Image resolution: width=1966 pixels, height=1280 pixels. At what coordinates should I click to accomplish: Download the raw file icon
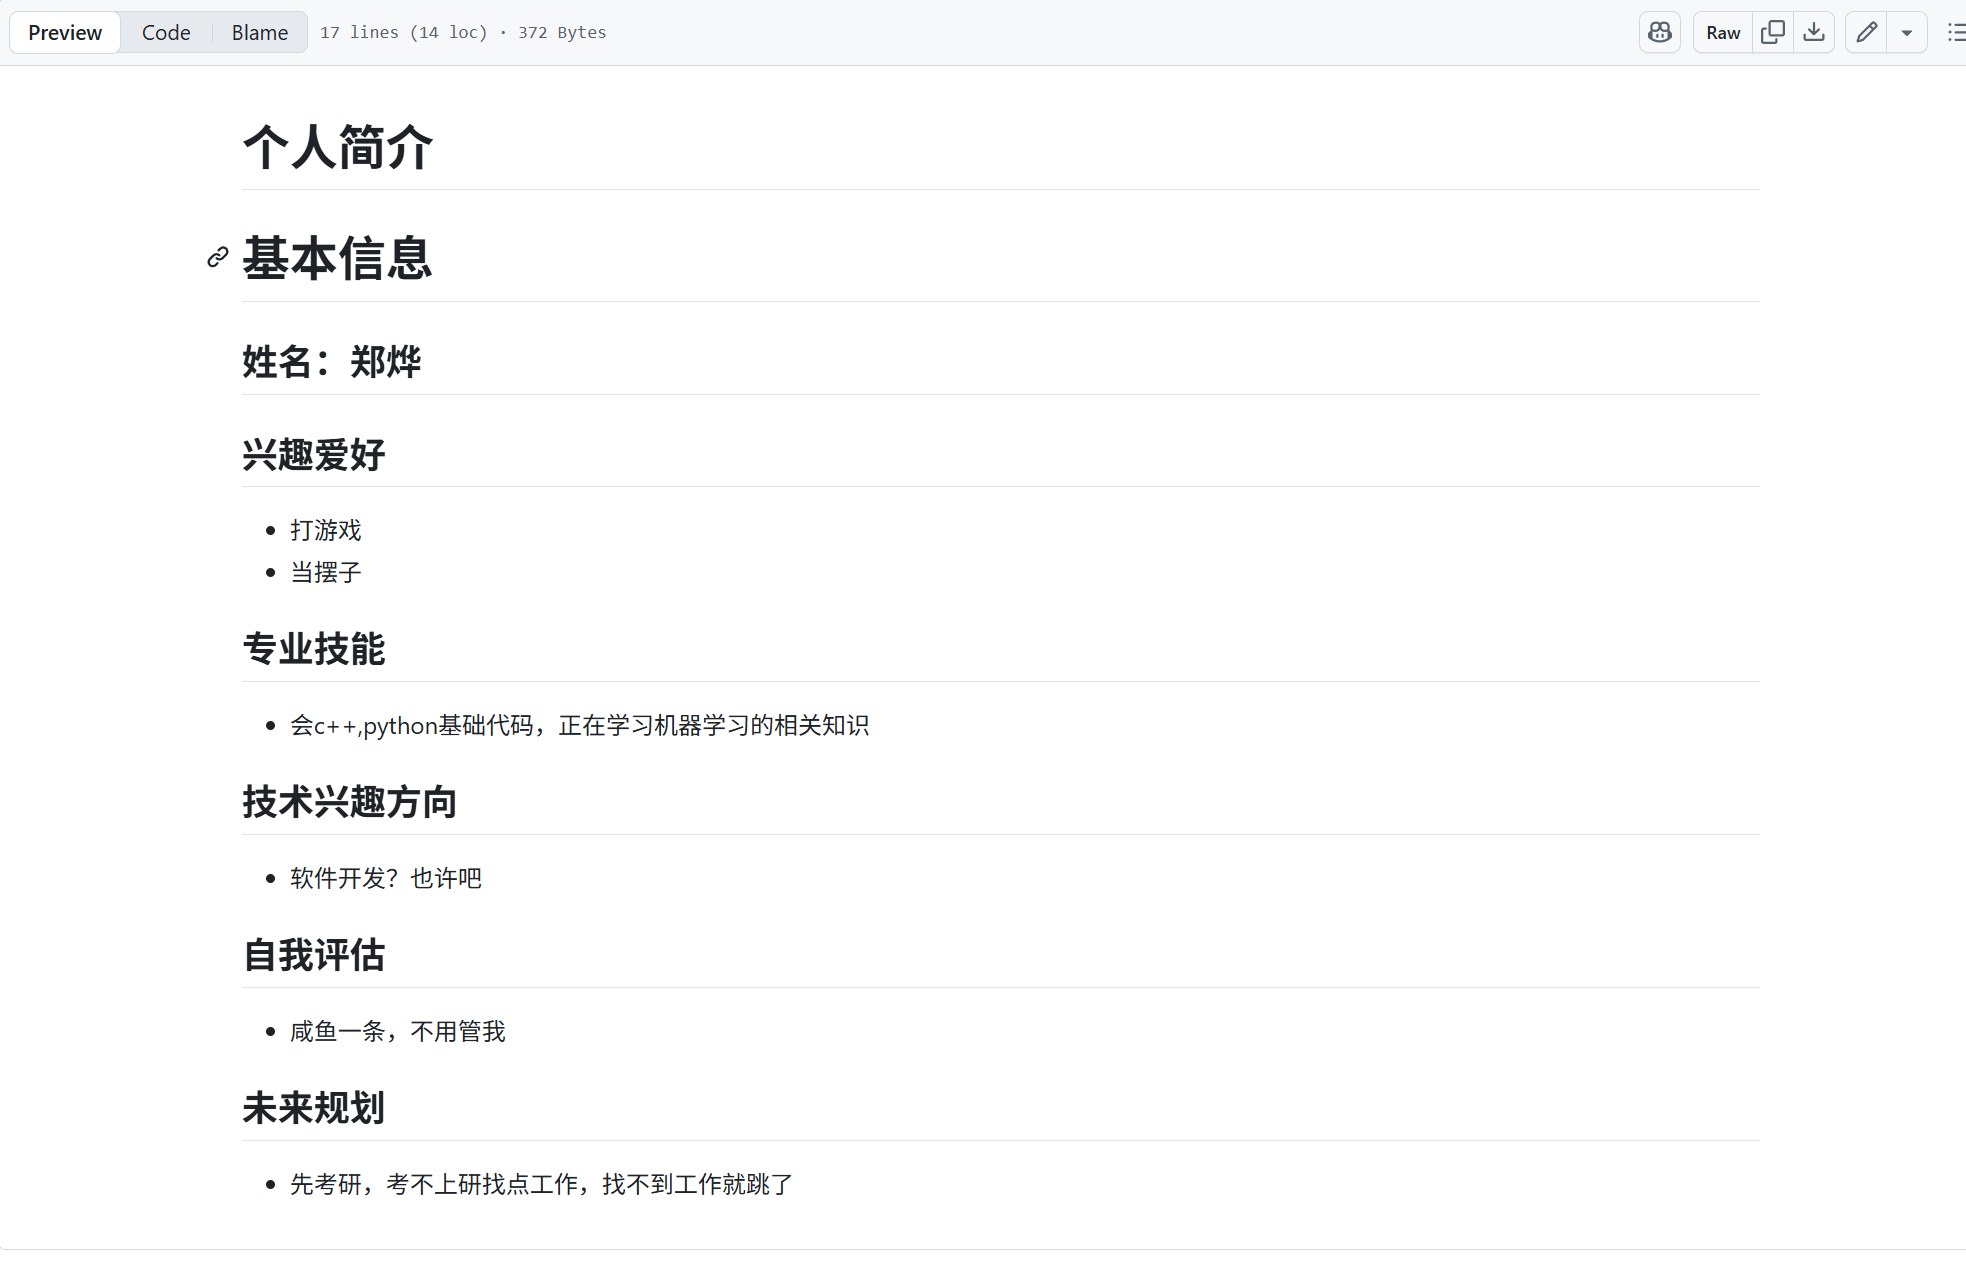coord(1814,32)
